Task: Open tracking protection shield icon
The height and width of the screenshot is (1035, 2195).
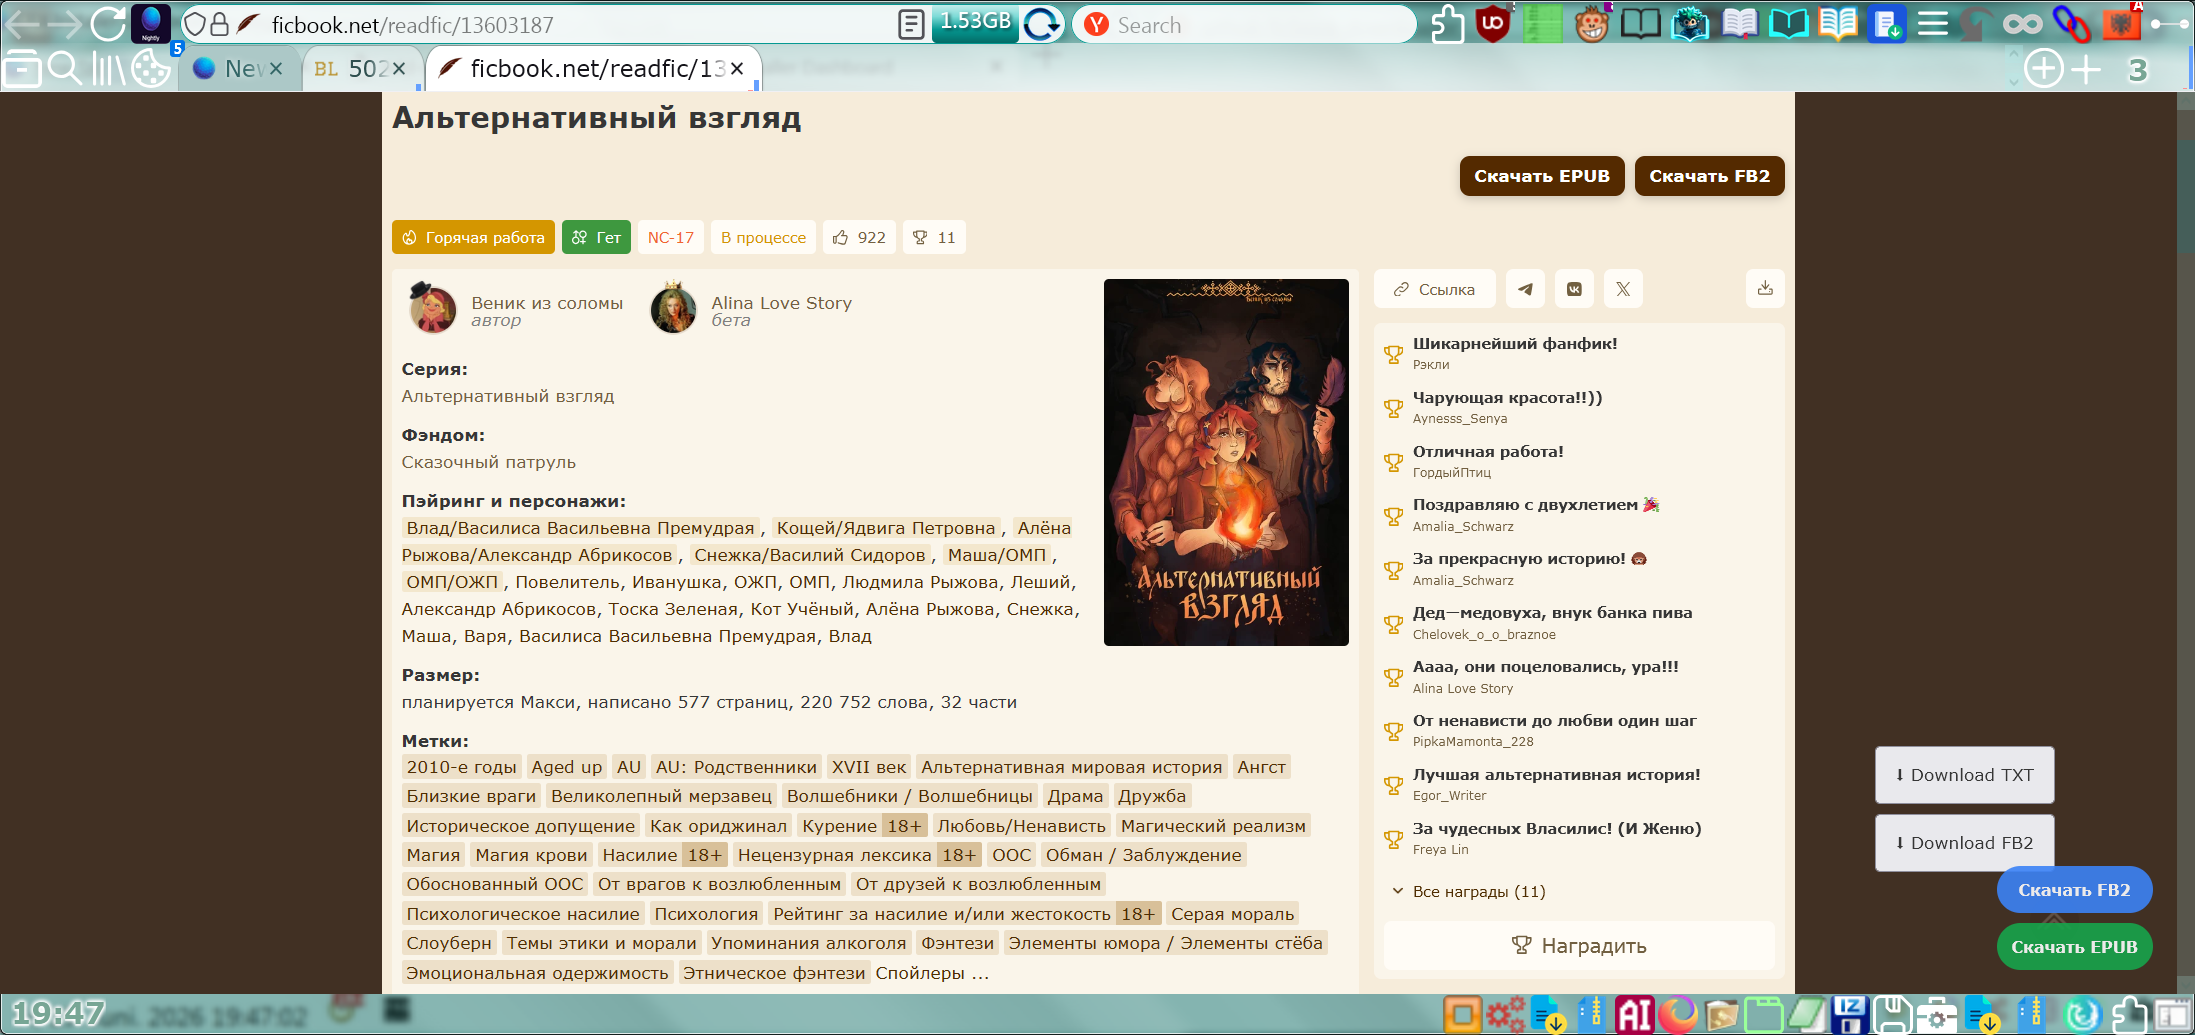Action: 195,24
